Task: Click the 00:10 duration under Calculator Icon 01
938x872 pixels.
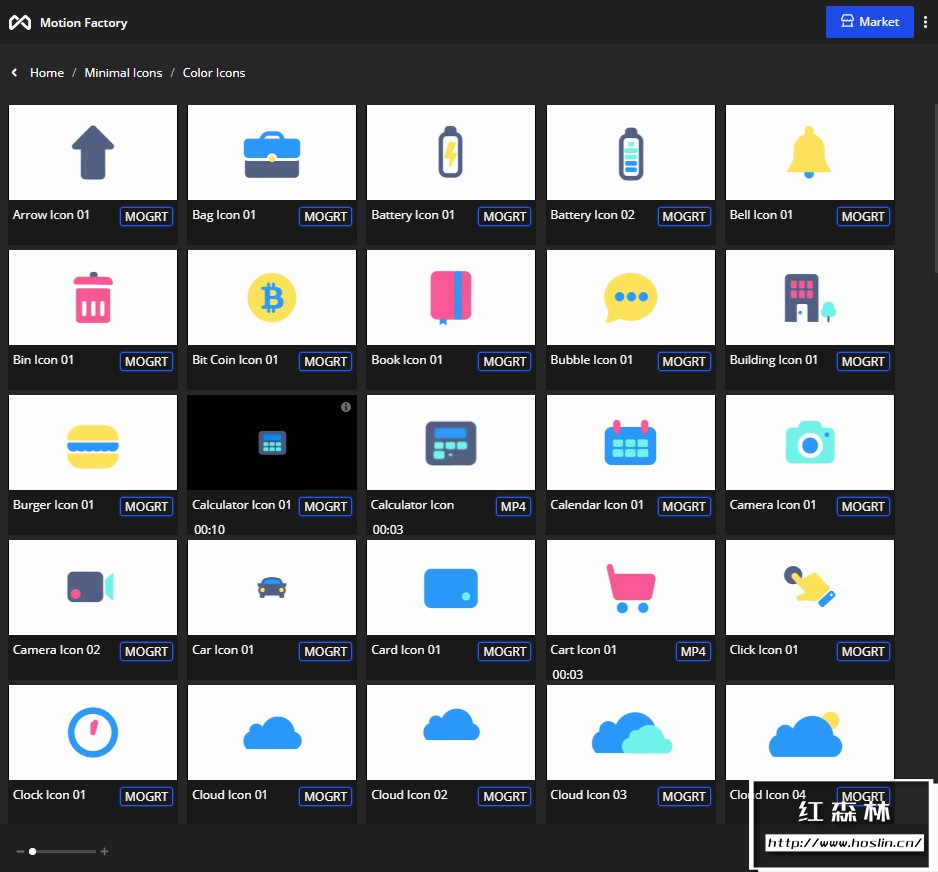Action: (209, 529)
